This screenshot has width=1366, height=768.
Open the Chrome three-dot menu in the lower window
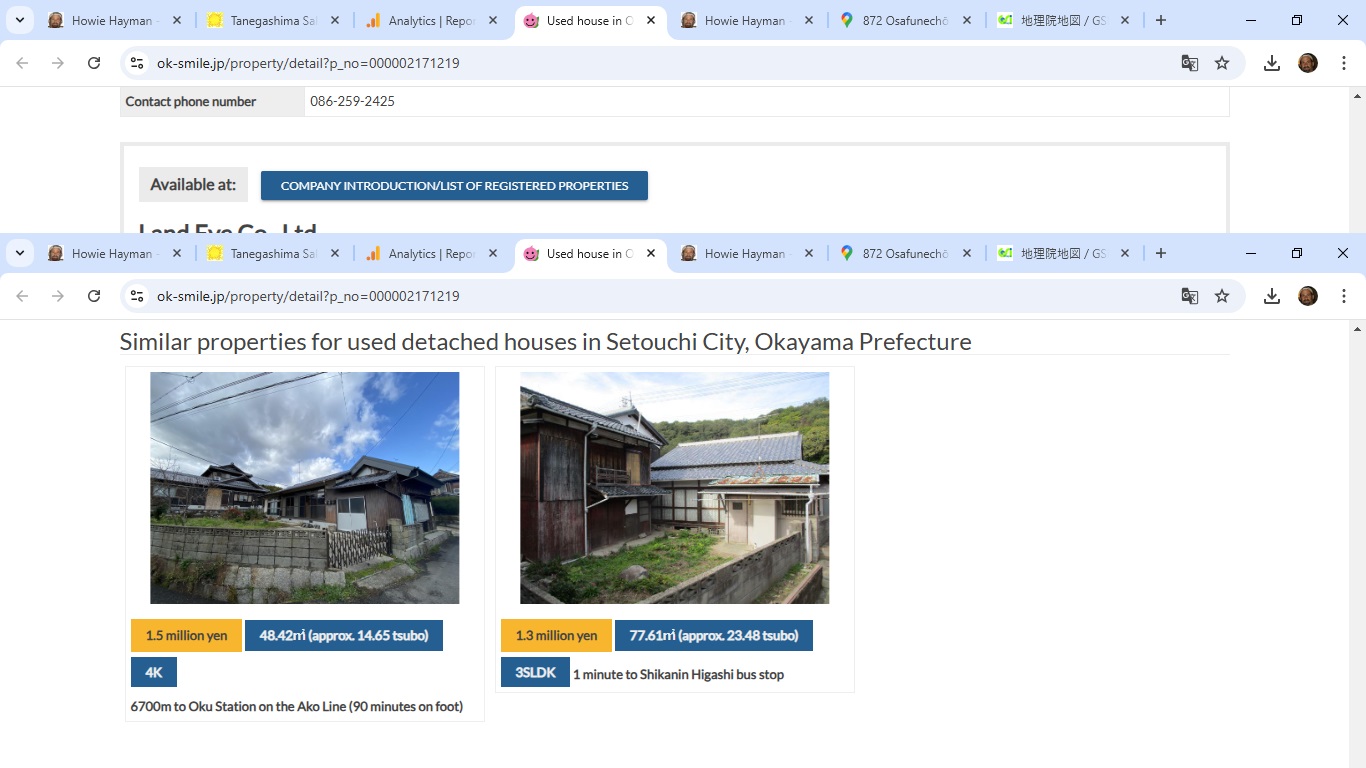1343,296
